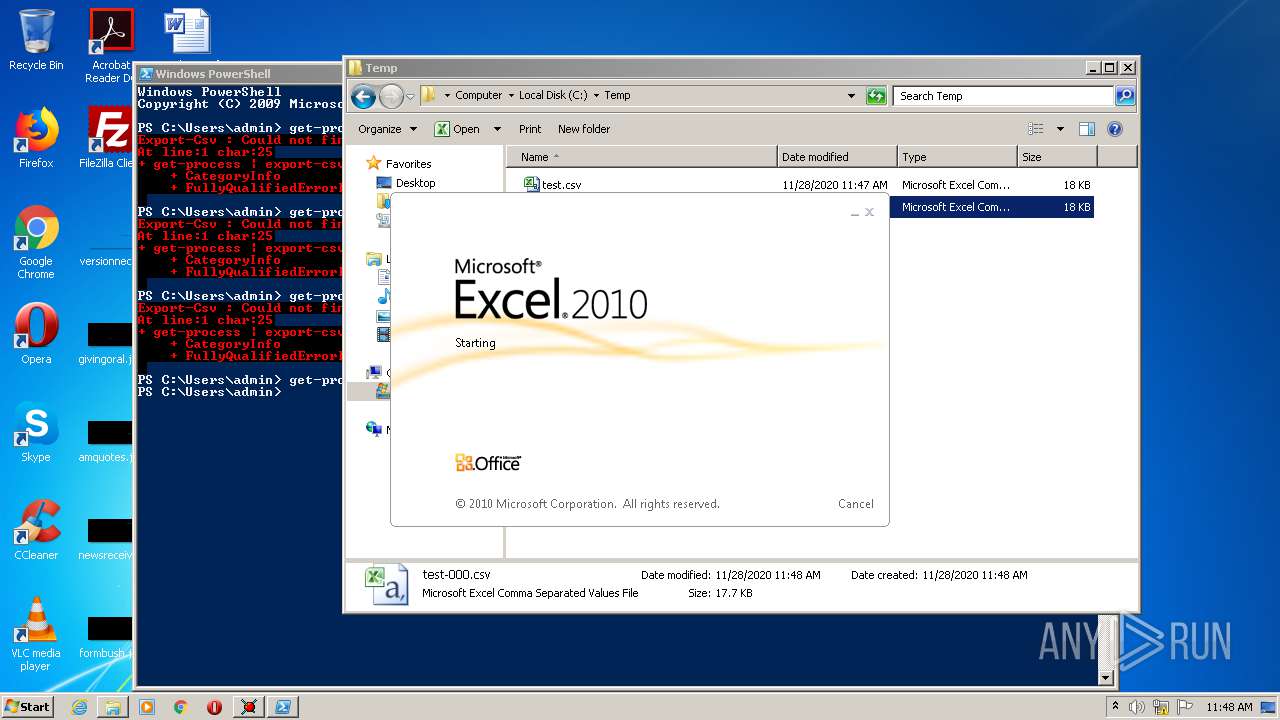The width and height of the screenshot is (1280, 720).
Task: Open Google Chrome desktop icon
Action: 36,242
